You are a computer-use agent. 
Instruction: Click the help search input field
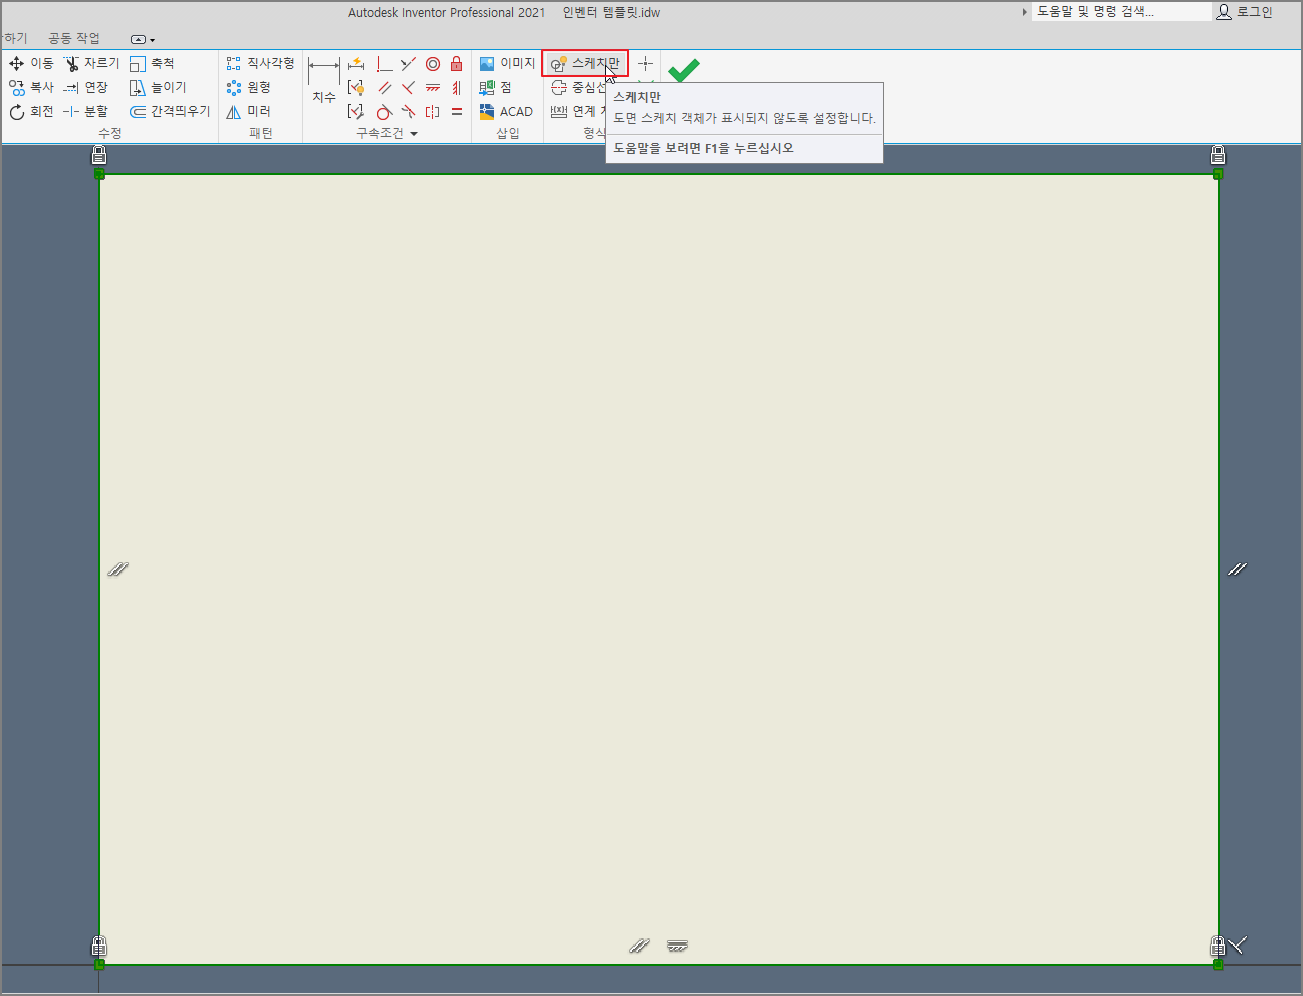tap(1121, 12)
